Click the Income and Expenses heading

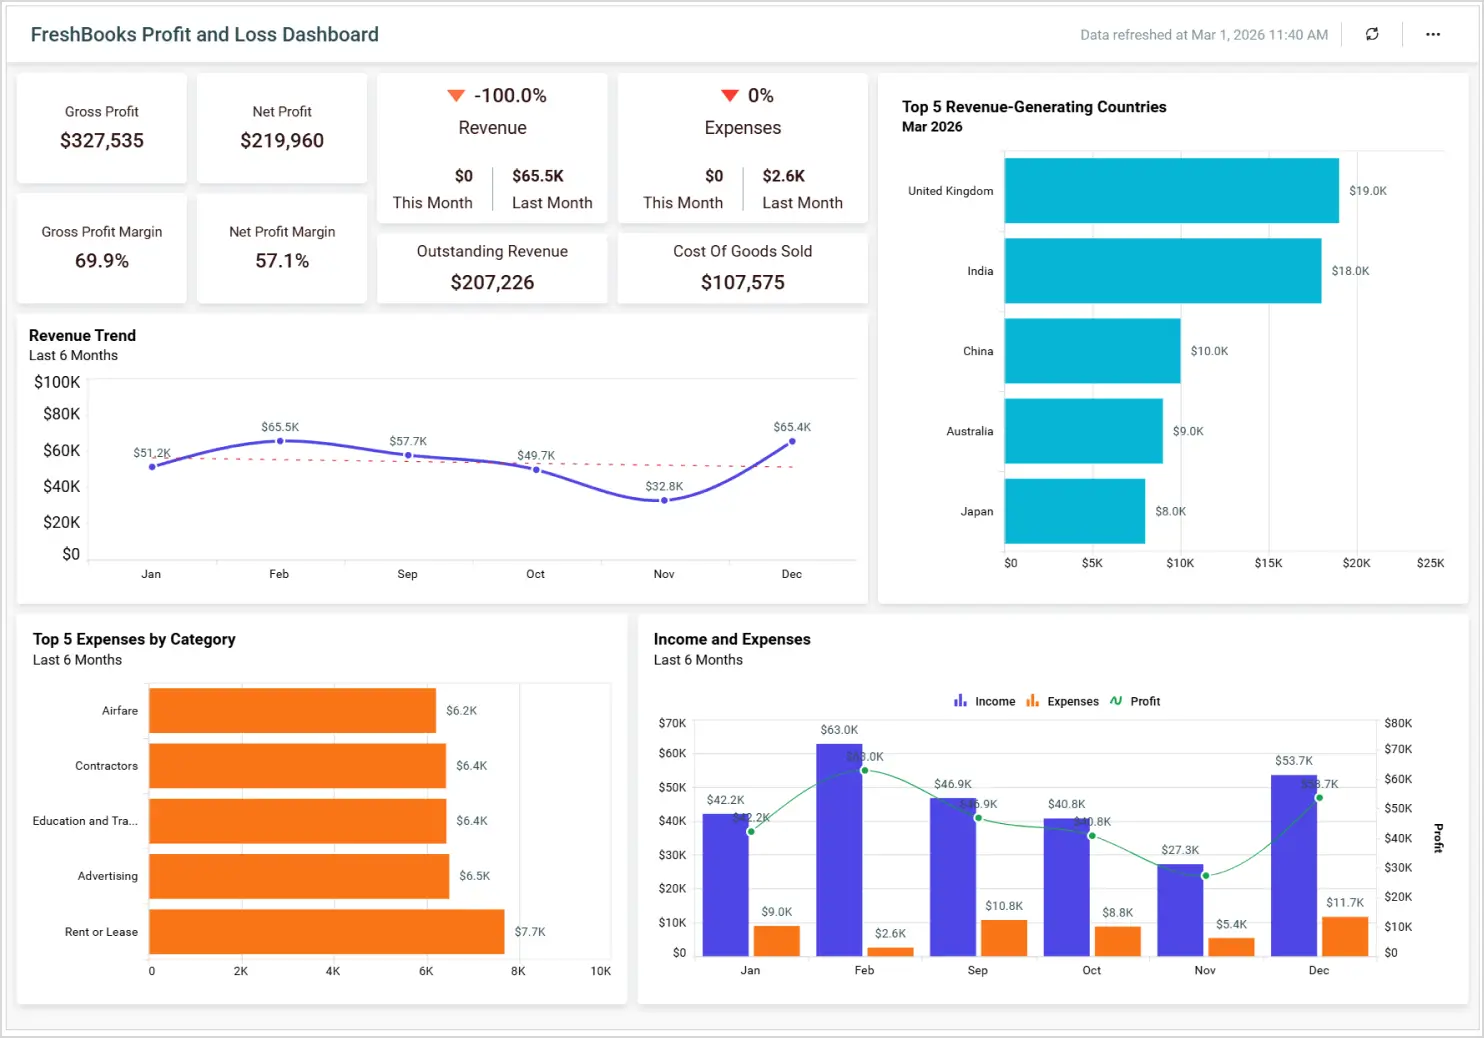click(x=732, y=639)
